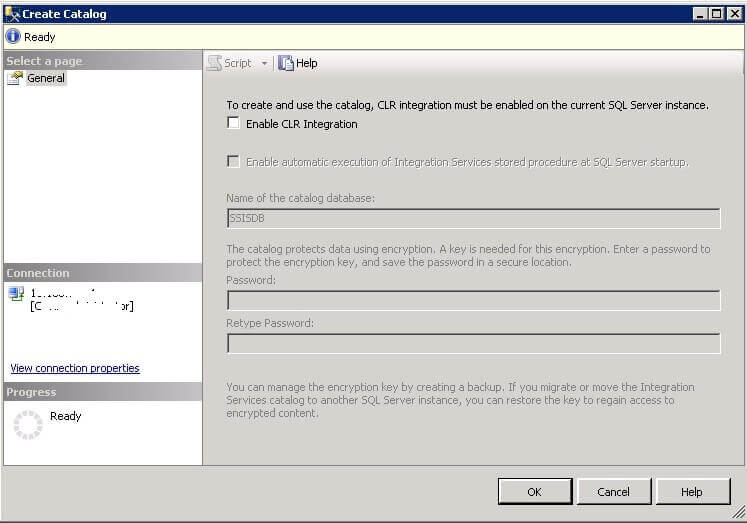Click the Progress section header
The height and width of the screenshot is (523, 747).
[102, 392]
